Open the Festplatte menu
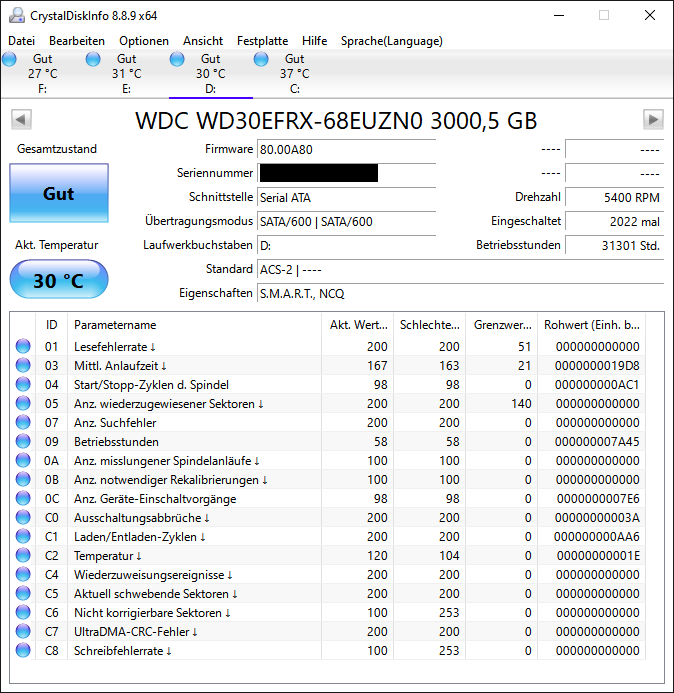The height and width of the screenshot is (693, 674). pyautogui.click(x=263, y=41)
